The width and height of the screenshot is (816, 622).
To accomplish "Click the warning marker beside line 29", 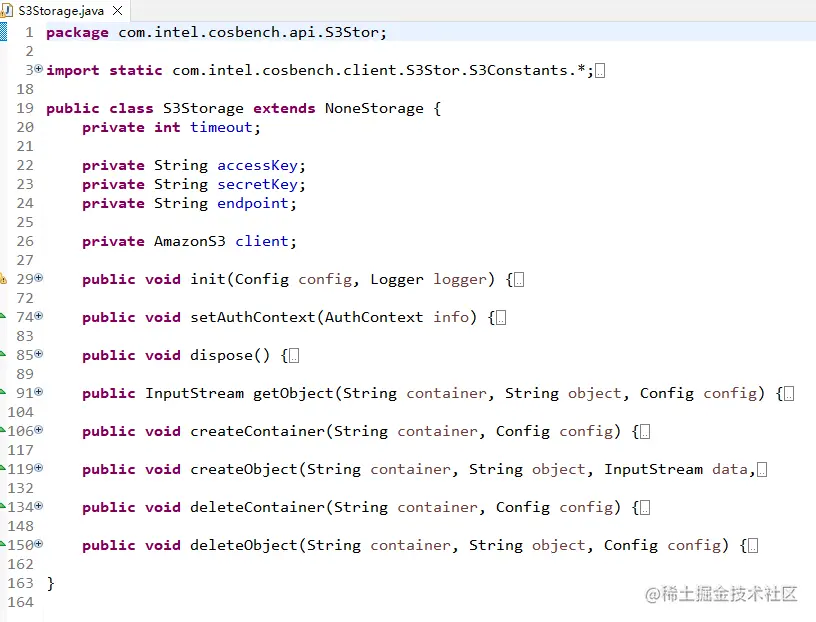I will [7, 279].
